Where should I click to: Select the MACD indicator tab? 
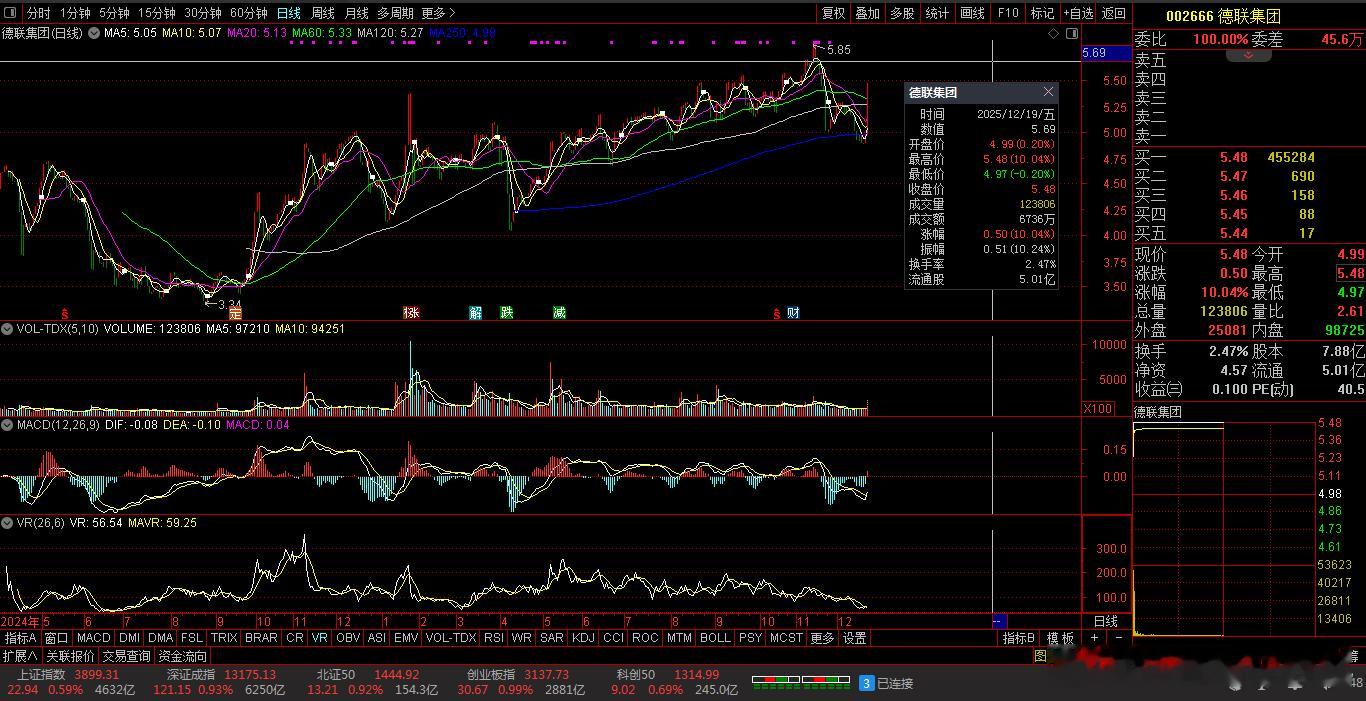pyautogui.click(x=93, y=638)
